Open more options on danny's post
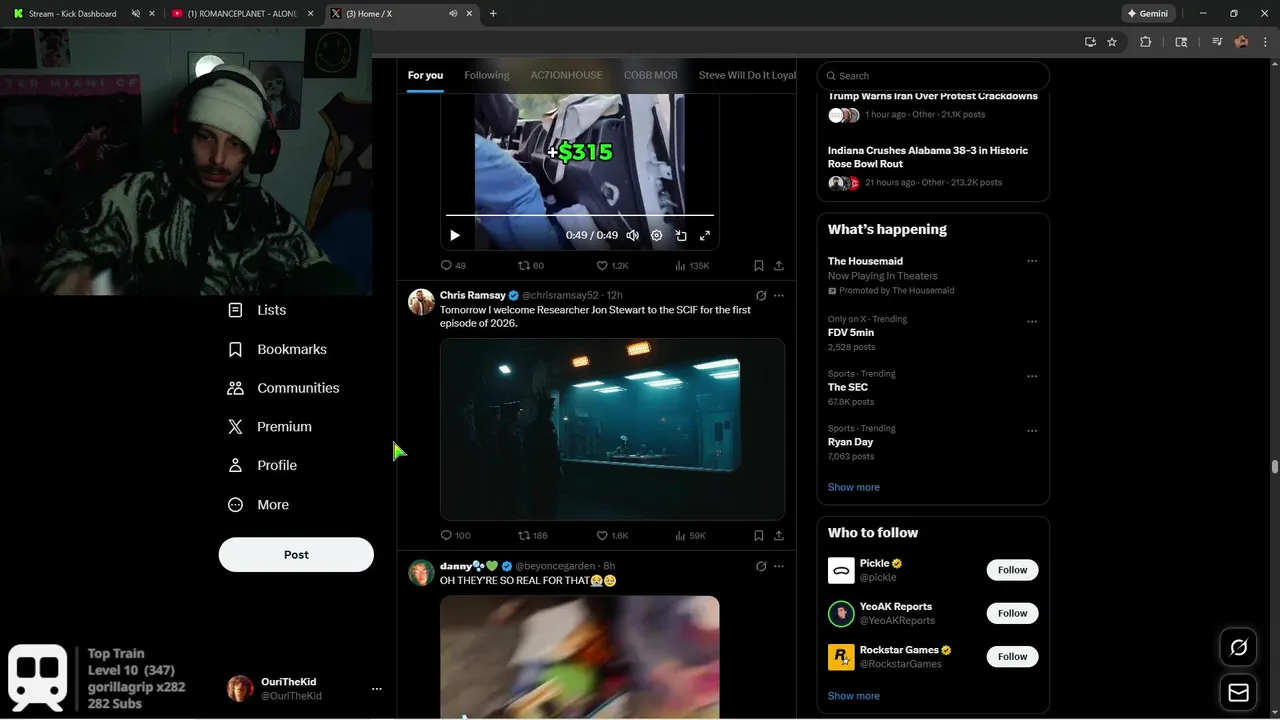The width and height of the screenshot is (1280, 720). click(779, 566)
